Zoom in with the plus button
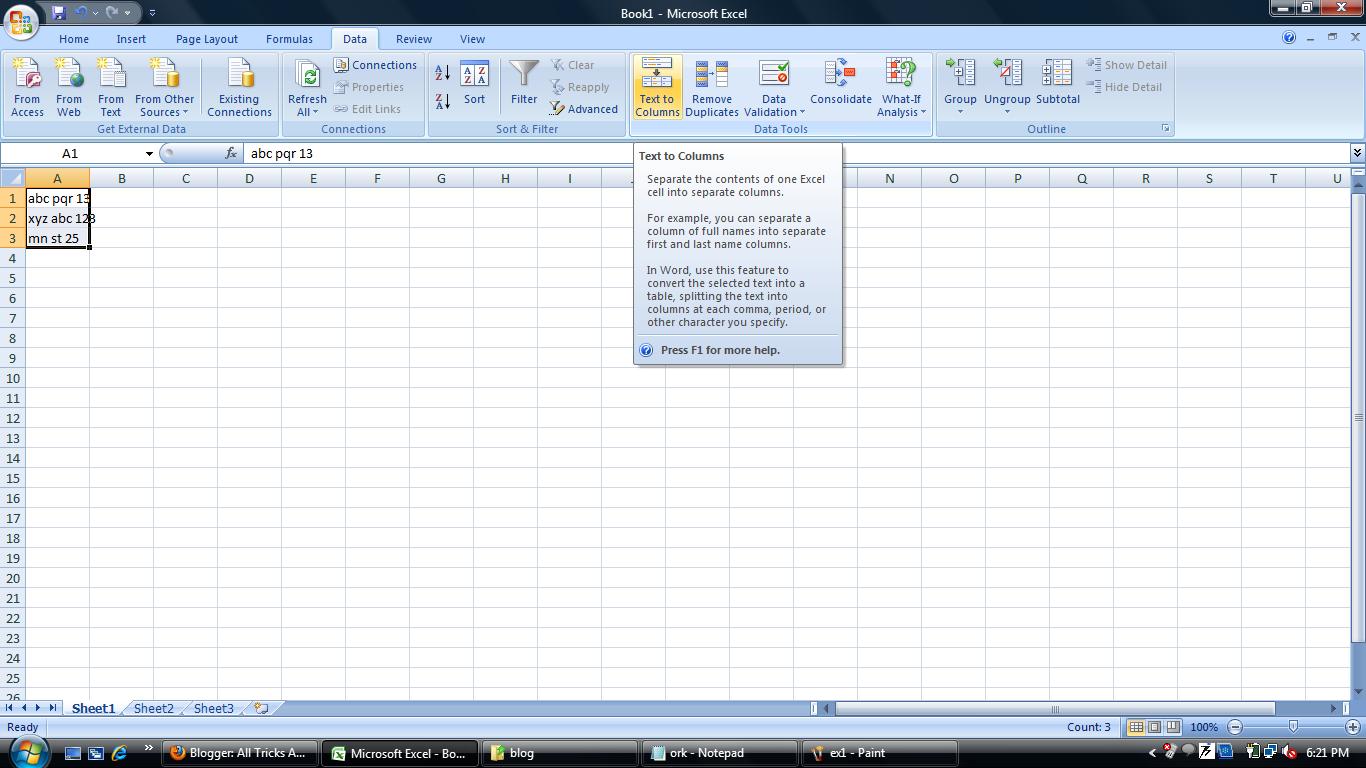Image resolution: width=1366 pixels, height=768 pixels. pyautogui.click(x=1352, y=727)
